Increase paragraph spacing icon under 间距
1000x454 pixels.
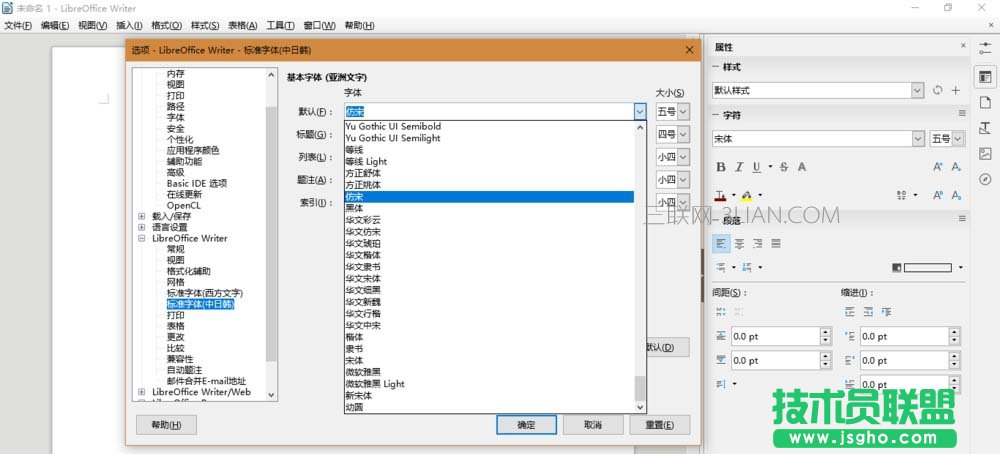(721, 312)
